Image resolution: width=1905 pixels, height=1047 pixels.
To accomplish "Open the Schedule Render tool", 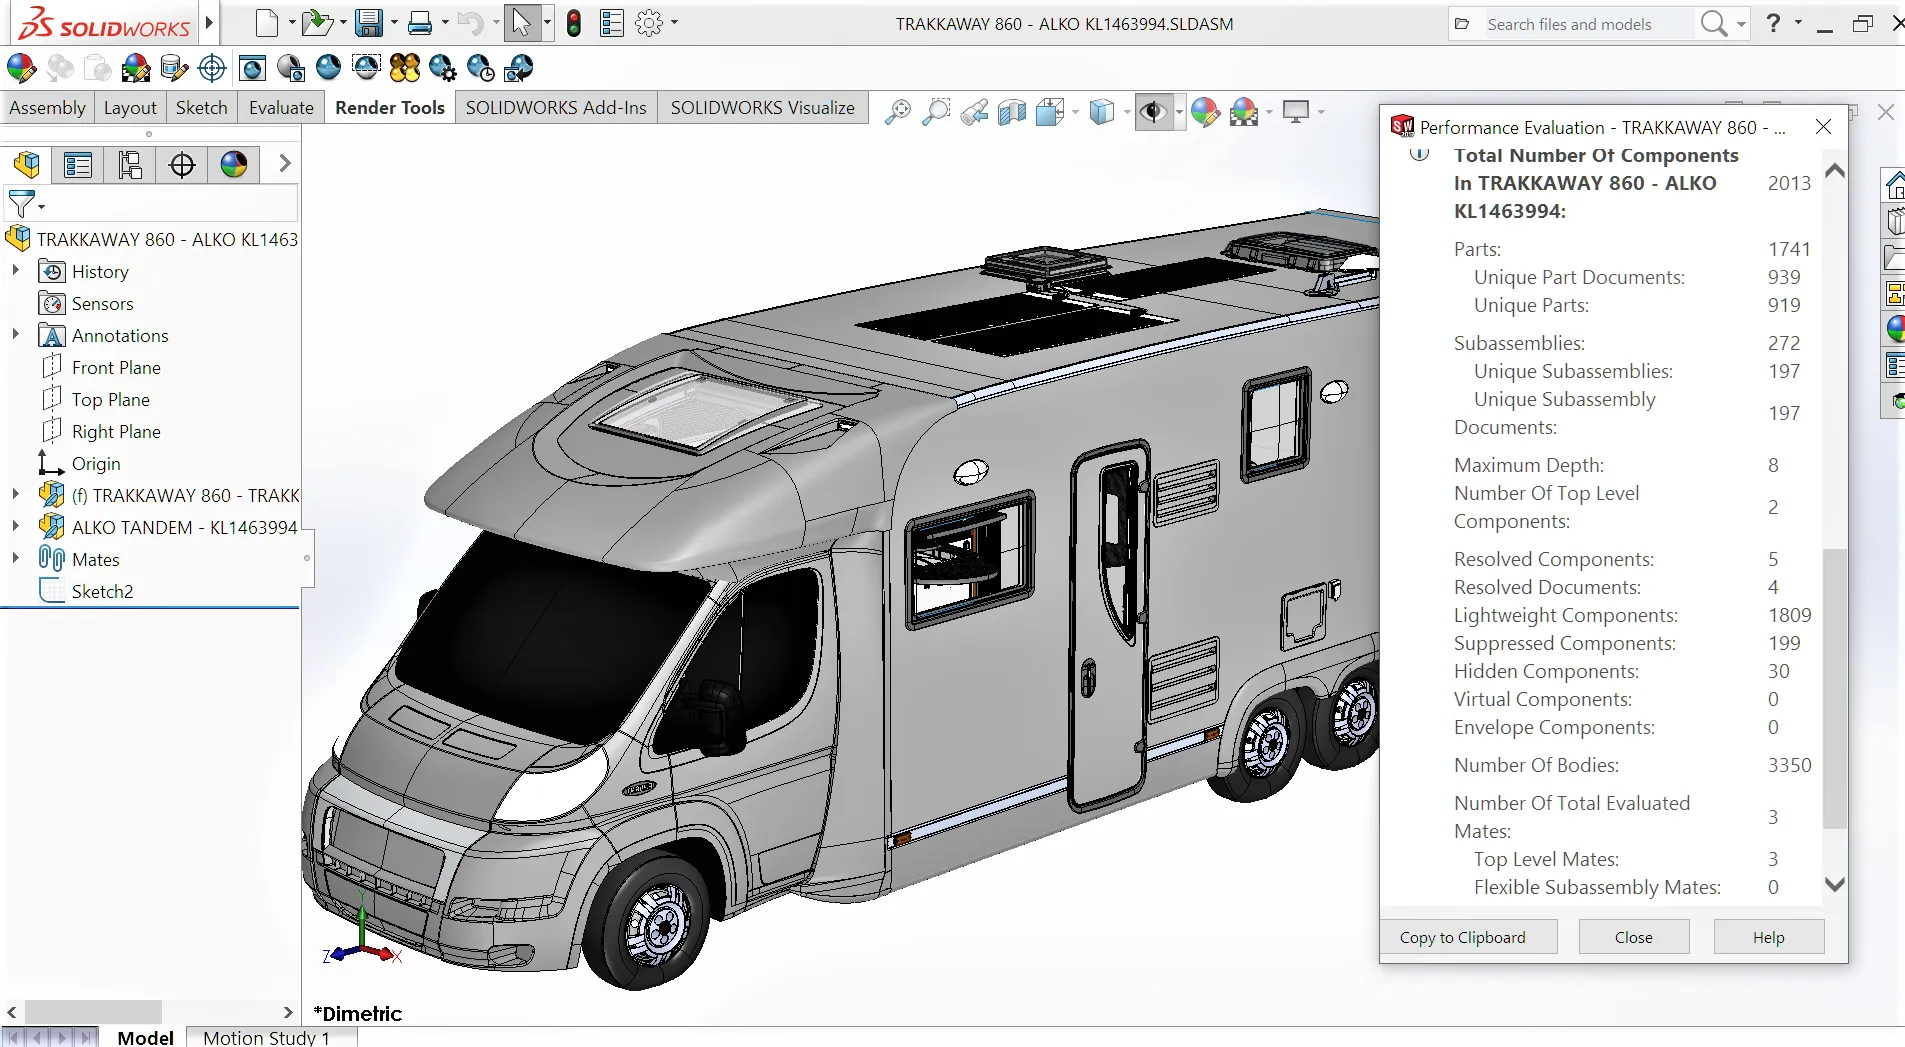I will [x=480, y=67].
